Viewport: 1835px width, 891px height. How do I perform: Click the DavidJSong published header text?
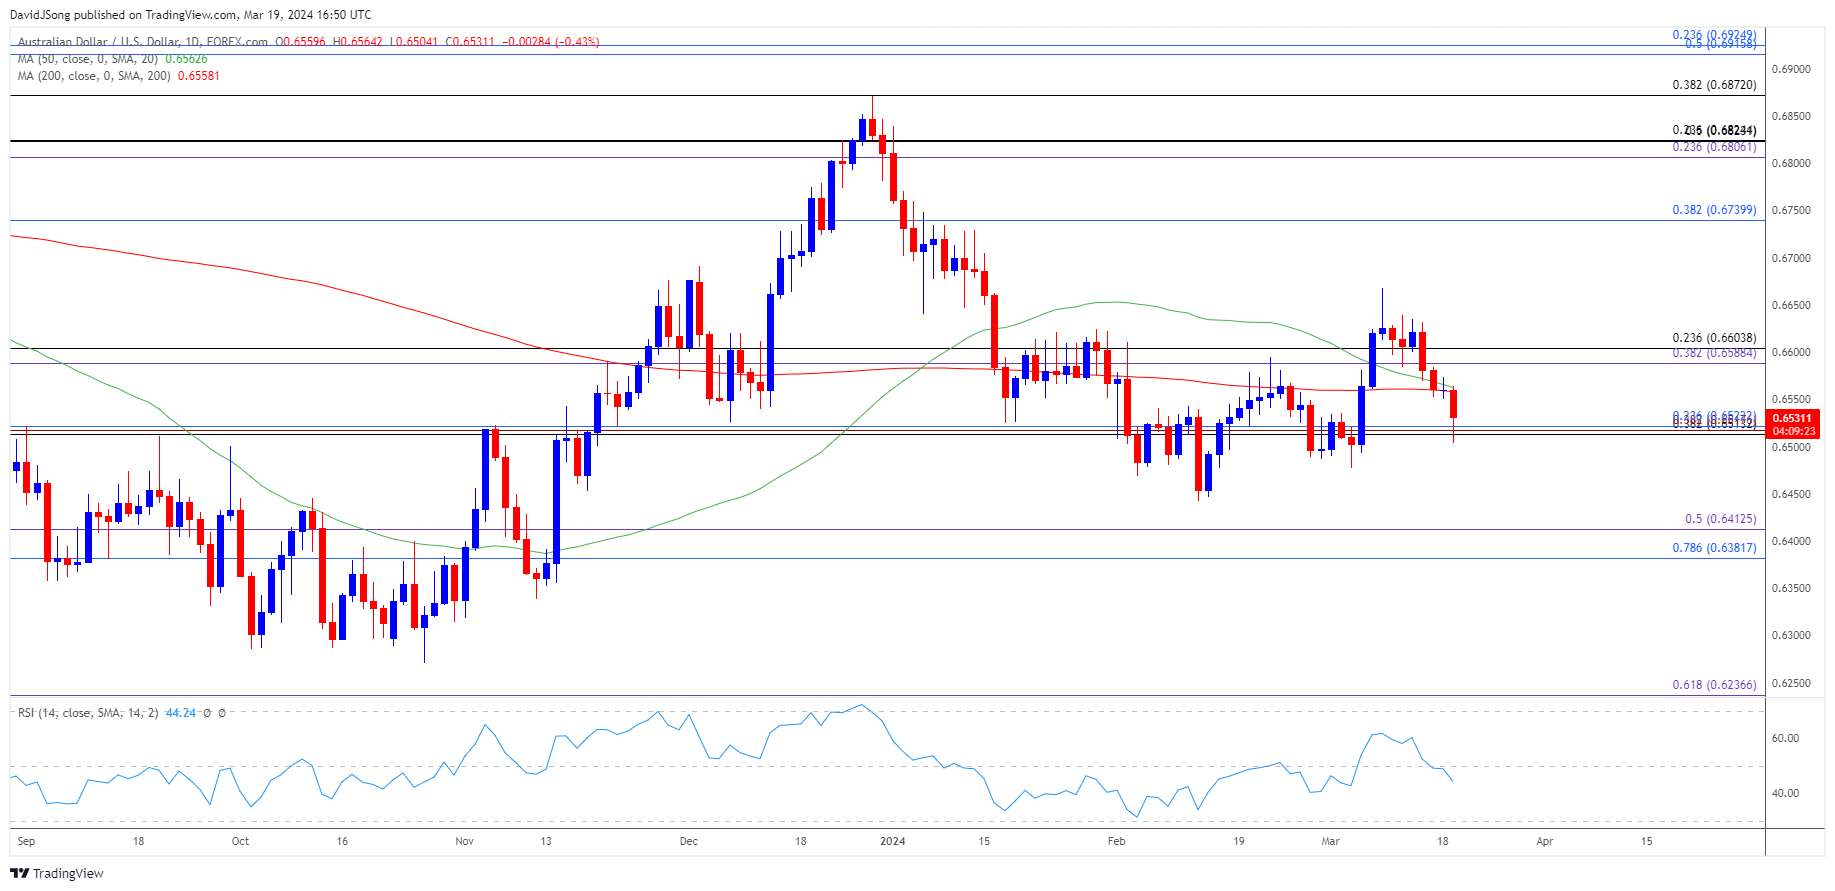190,15
